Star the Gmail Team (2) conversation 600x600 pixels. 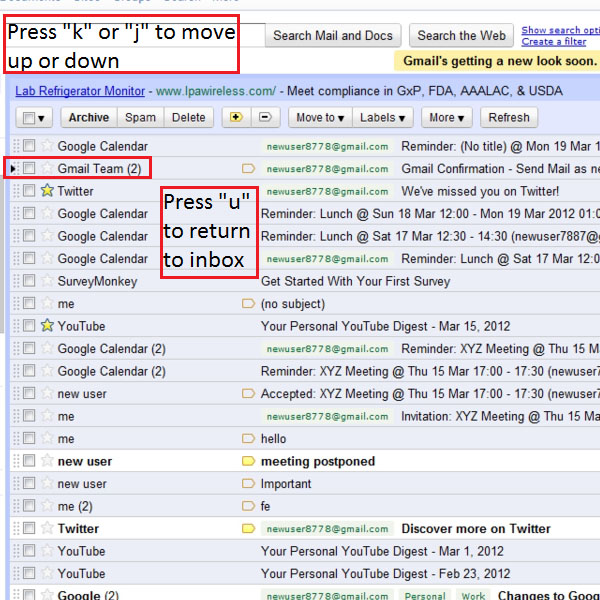tap(47, 168)
